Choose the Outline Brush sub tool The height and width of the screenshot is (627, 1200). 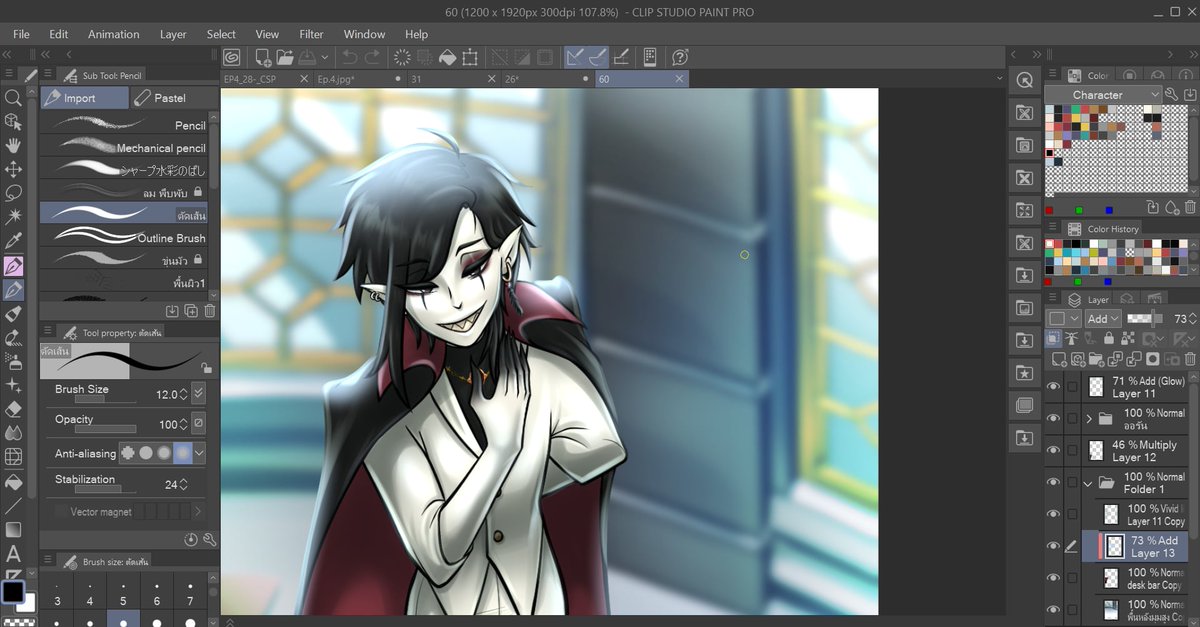(x=124, y=237)
